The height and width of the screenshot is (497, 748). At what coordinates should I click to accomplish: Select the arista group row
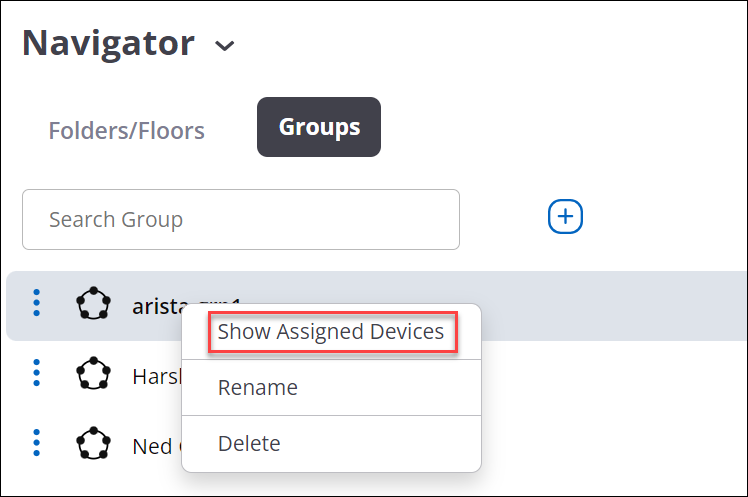click(377, 306)
